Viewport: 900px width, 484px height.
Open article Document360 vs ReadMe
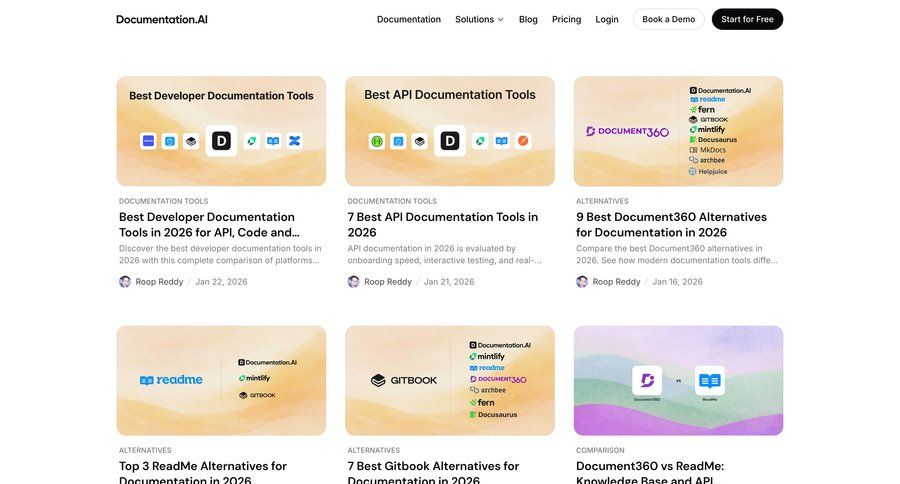coord(650,473)
